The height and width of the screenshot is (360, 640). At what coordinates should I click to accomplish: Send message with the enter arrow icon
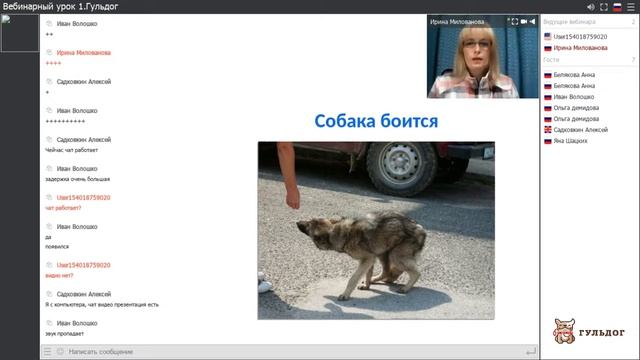[x=531, y=351]
